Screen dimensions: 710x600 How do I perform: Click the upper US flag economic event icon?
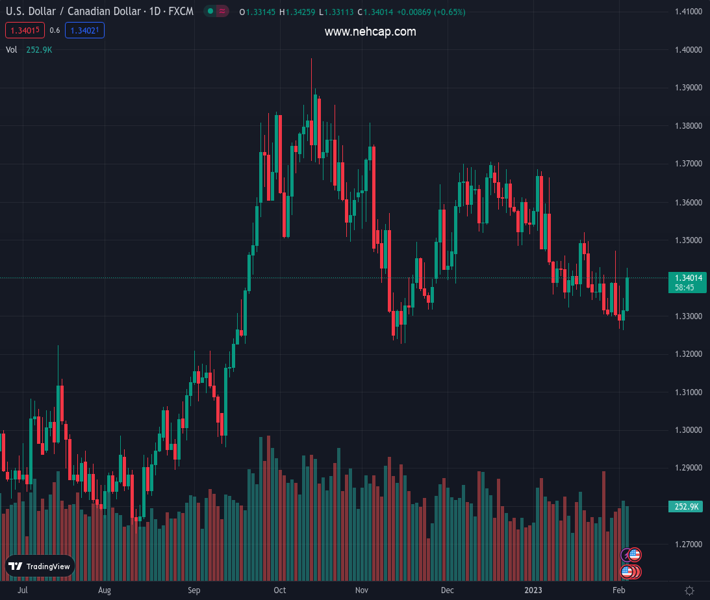[633, 555]
